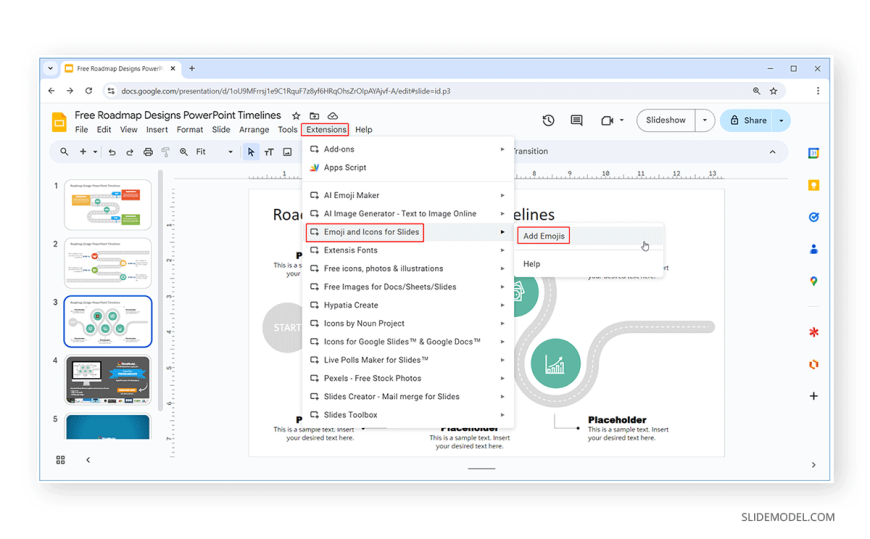870x539 pixels.
Task: Select slide 2 thumbnail
Action: pyautogui.click(x=108, y=263)
